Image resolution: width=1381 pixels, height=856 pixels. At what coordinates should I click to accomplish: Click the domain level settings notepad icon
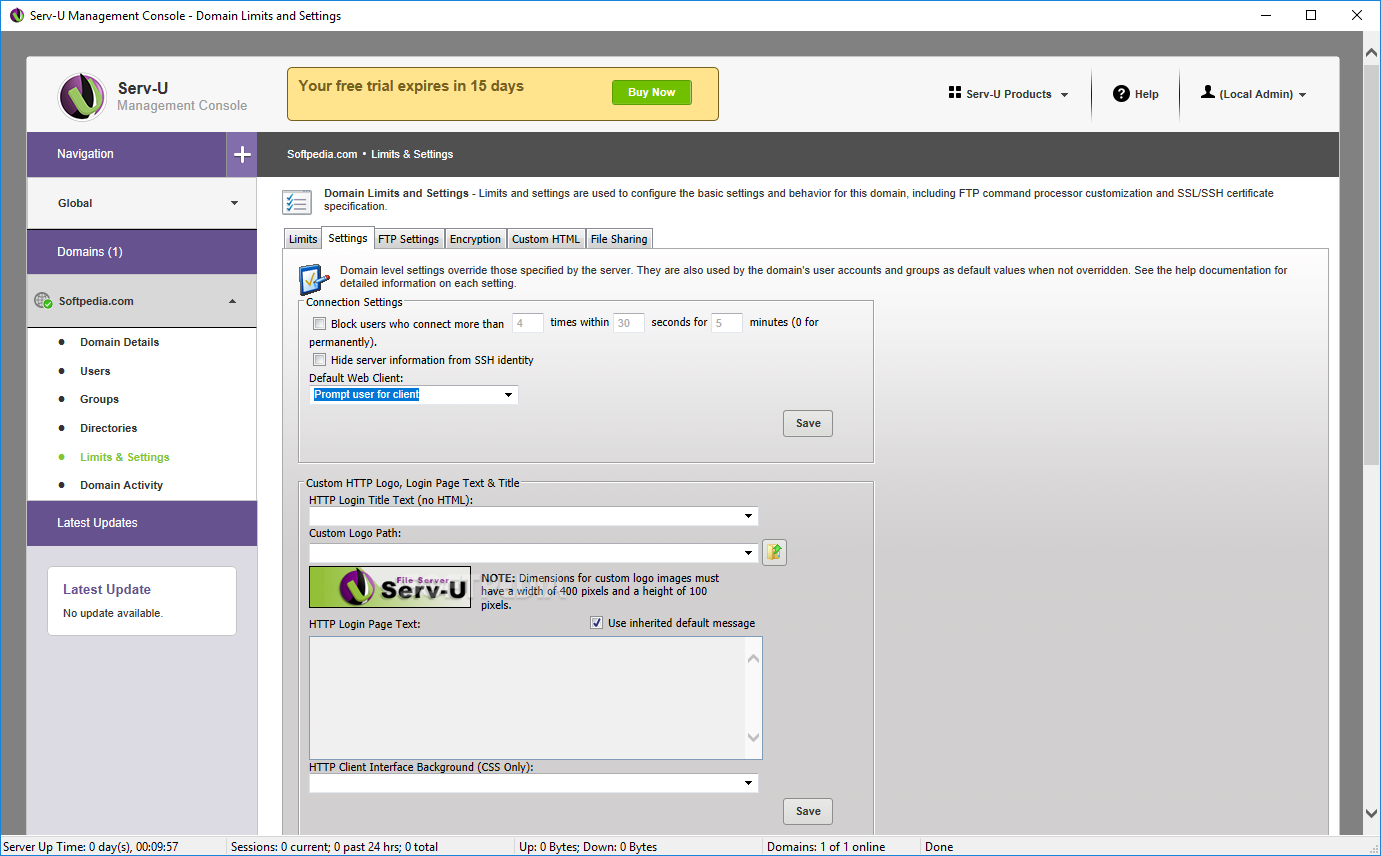pos(314,278)
